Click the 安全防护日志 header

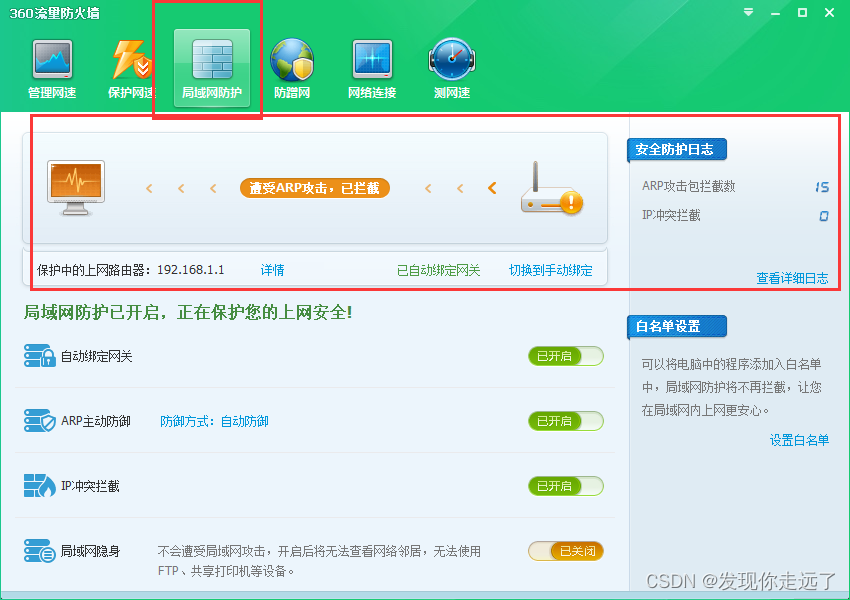coord(677,150)
